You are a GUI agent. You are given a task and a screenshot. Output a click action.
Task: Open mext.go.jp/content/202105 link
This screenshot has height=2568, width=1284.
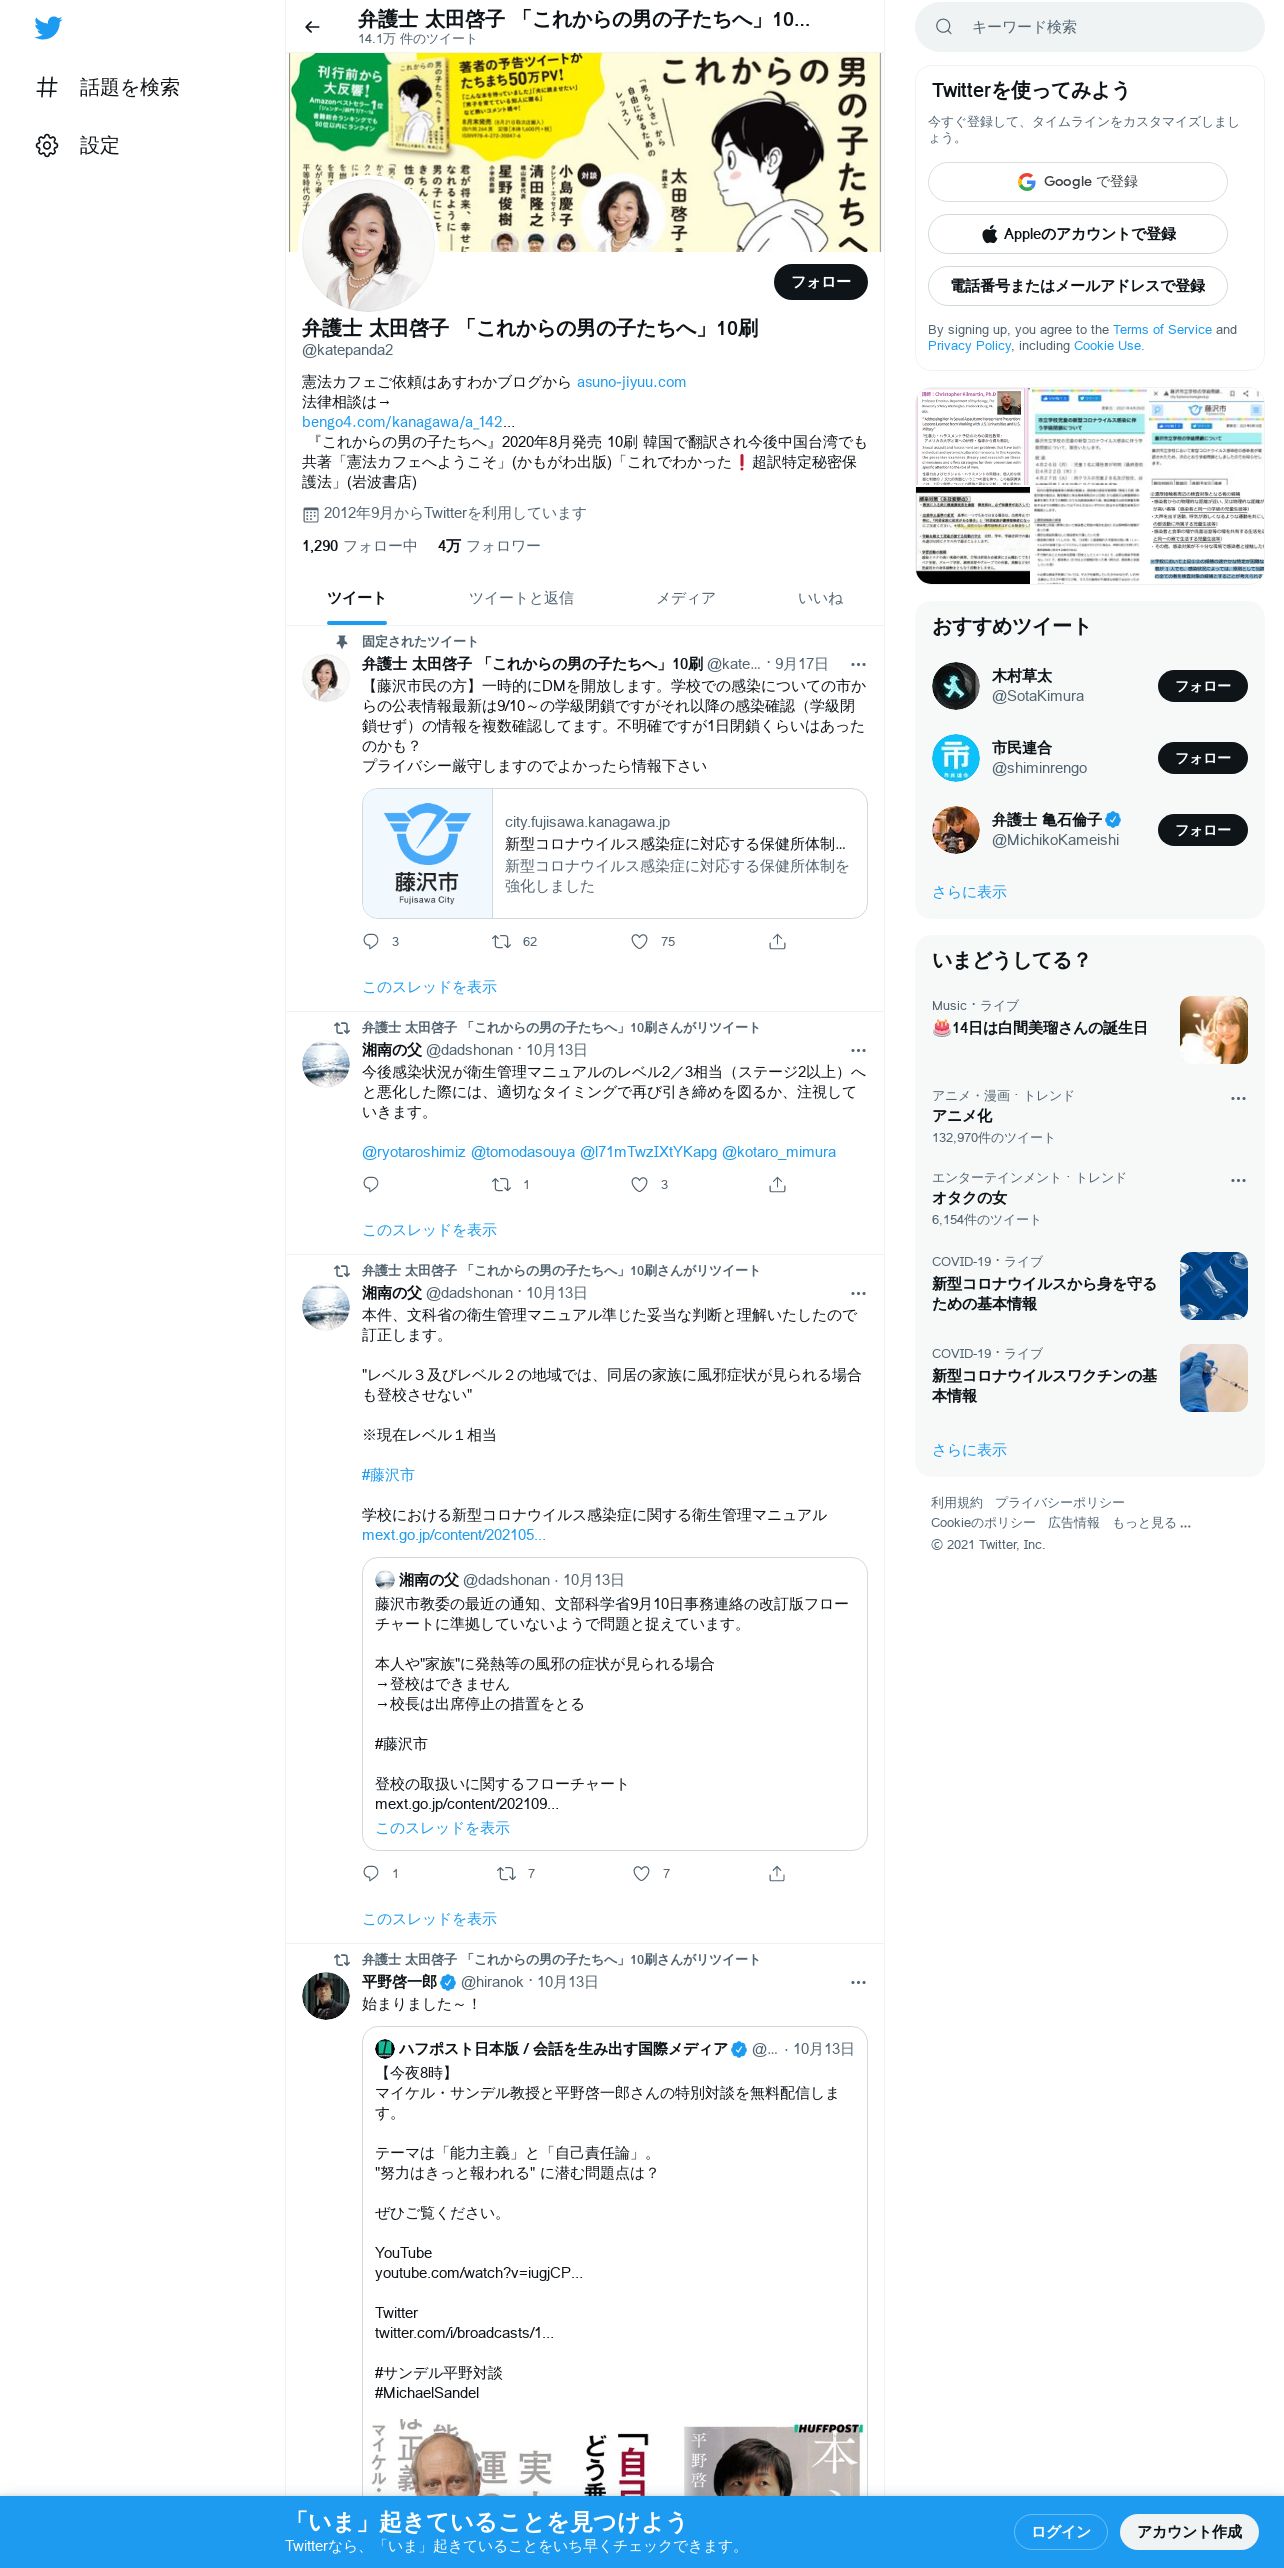pos(454,1535)
